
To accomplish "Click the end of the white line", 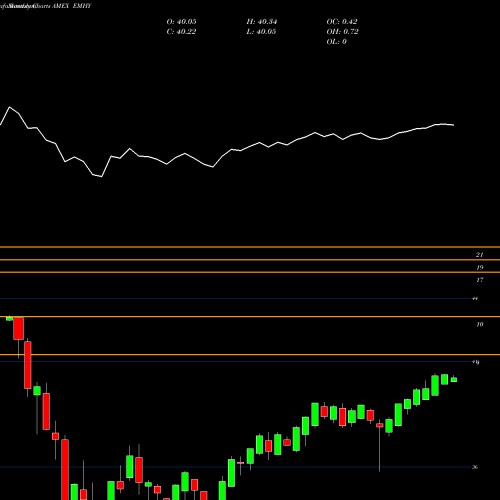I will tap(453, 125).
